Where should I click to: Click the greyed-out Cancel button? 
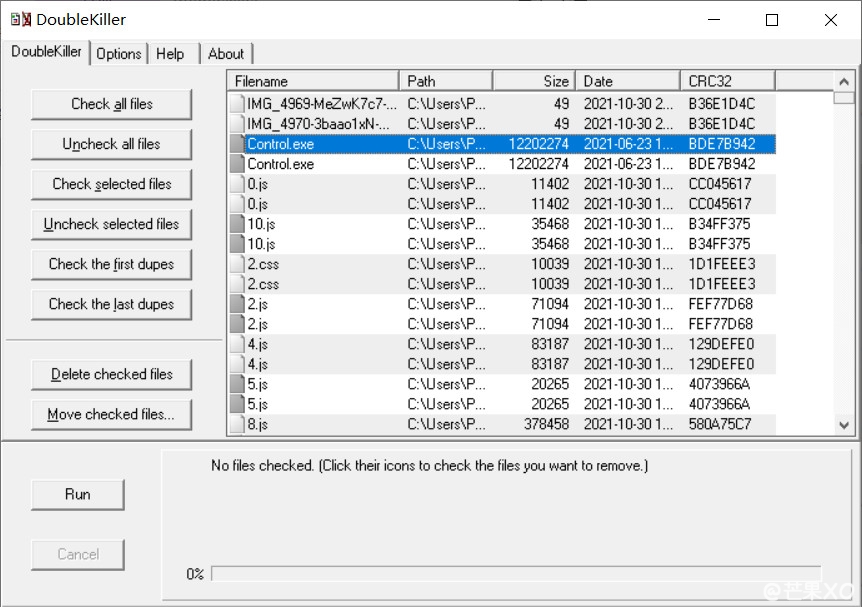click(x=78, y=554)
